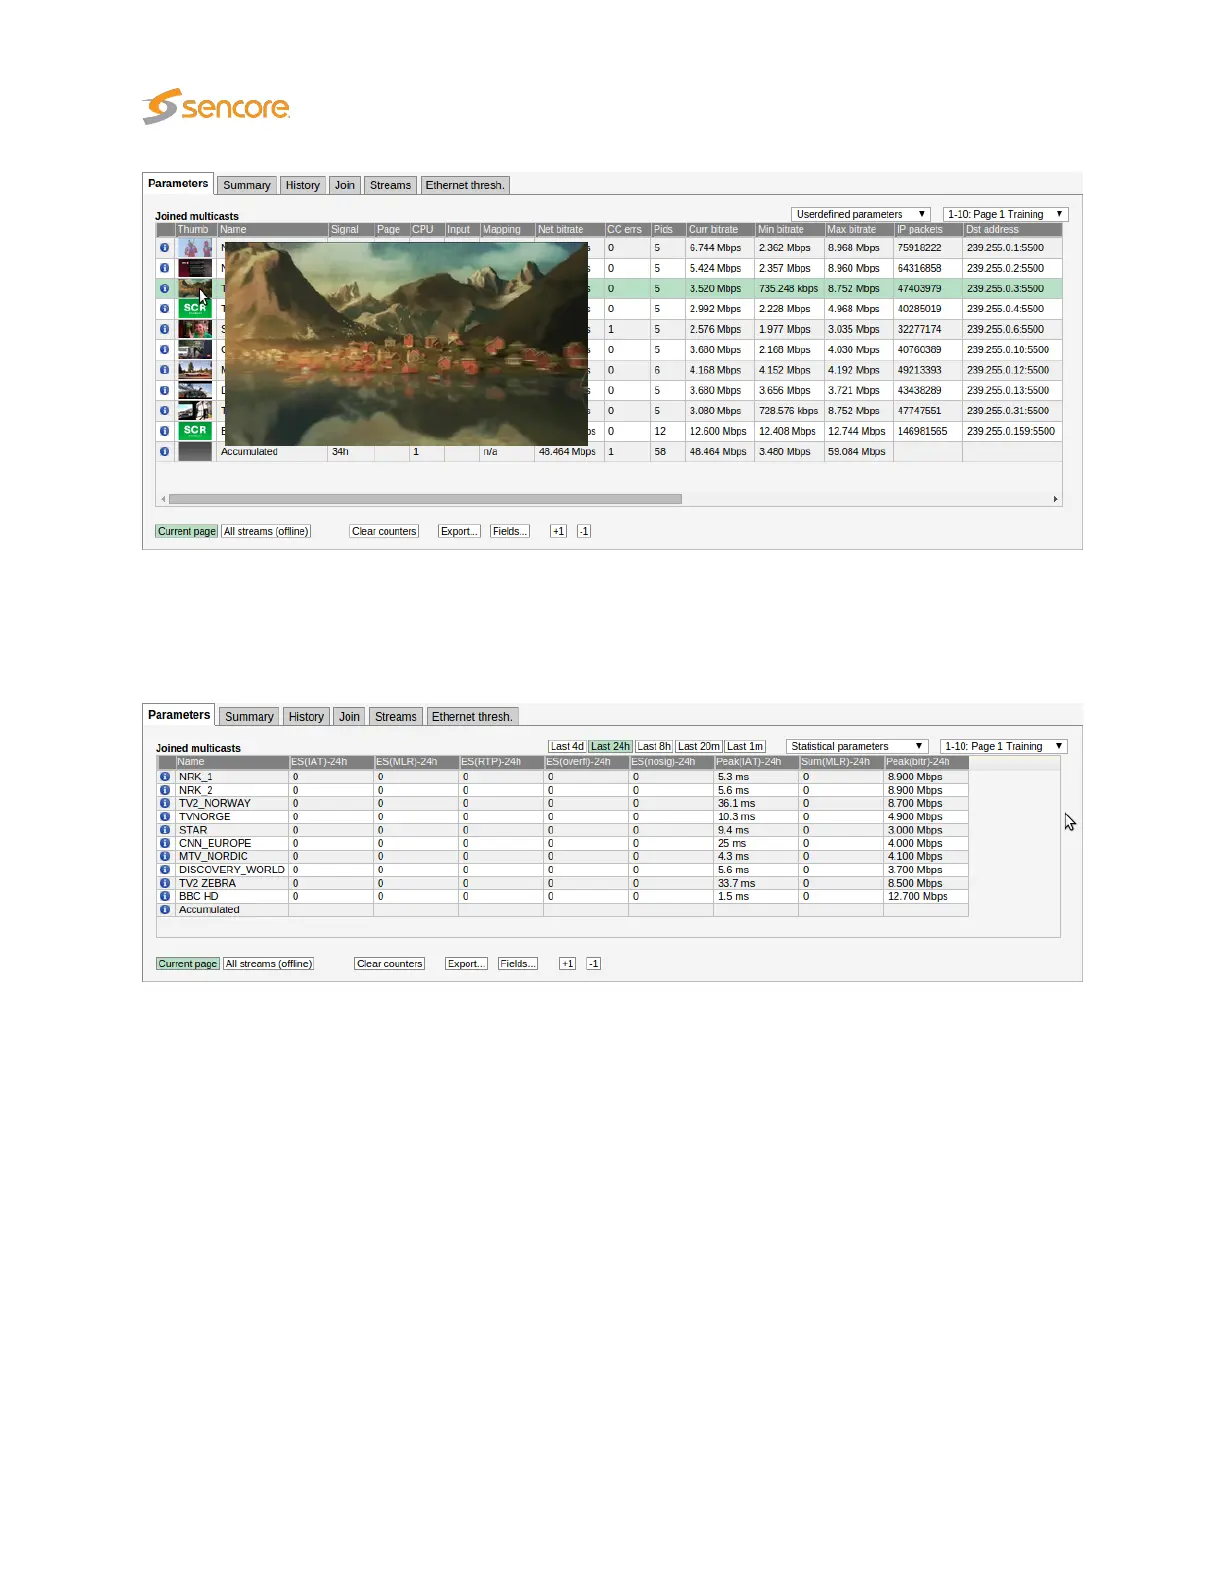
Task: Click info icon beside TV2_NORWAY
Action: (165, 803)
